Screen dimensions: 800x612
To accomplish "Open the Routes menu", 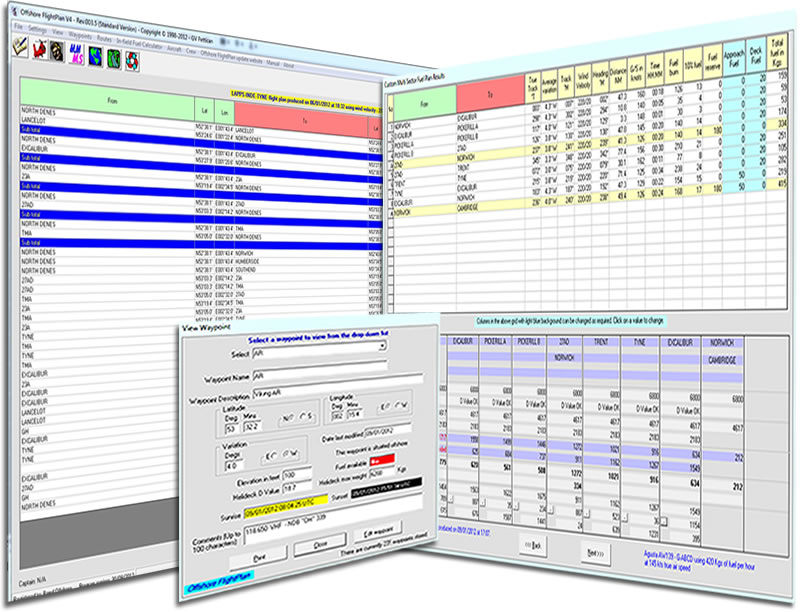I will coord(104,39).
